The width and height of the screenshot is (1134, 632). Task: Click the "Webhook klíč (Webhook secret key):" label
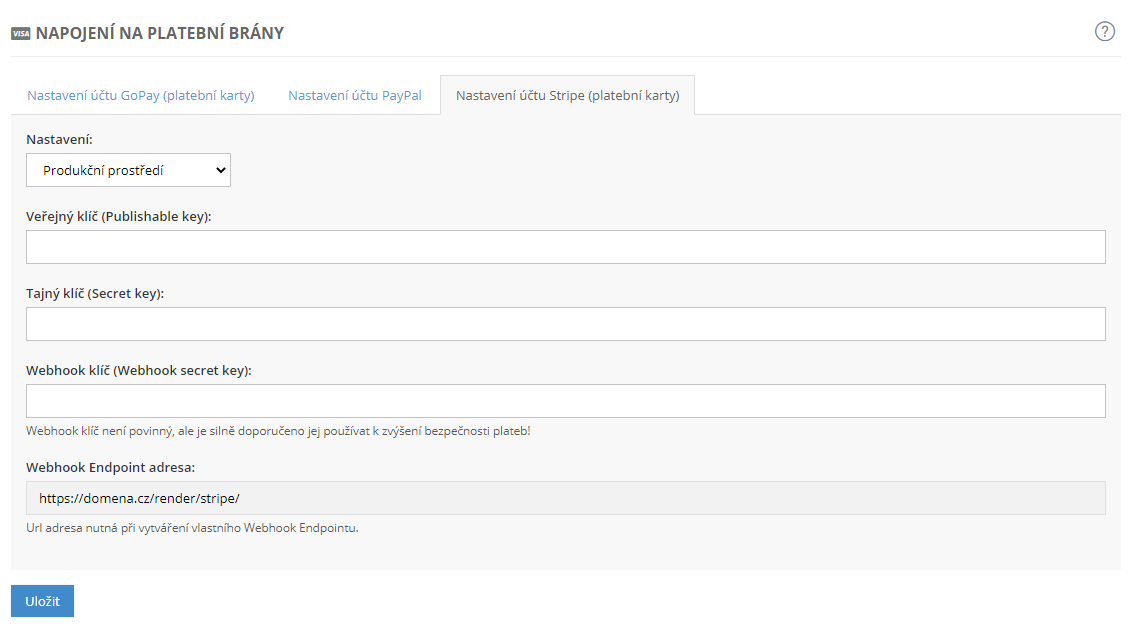[x=139, y=370]
